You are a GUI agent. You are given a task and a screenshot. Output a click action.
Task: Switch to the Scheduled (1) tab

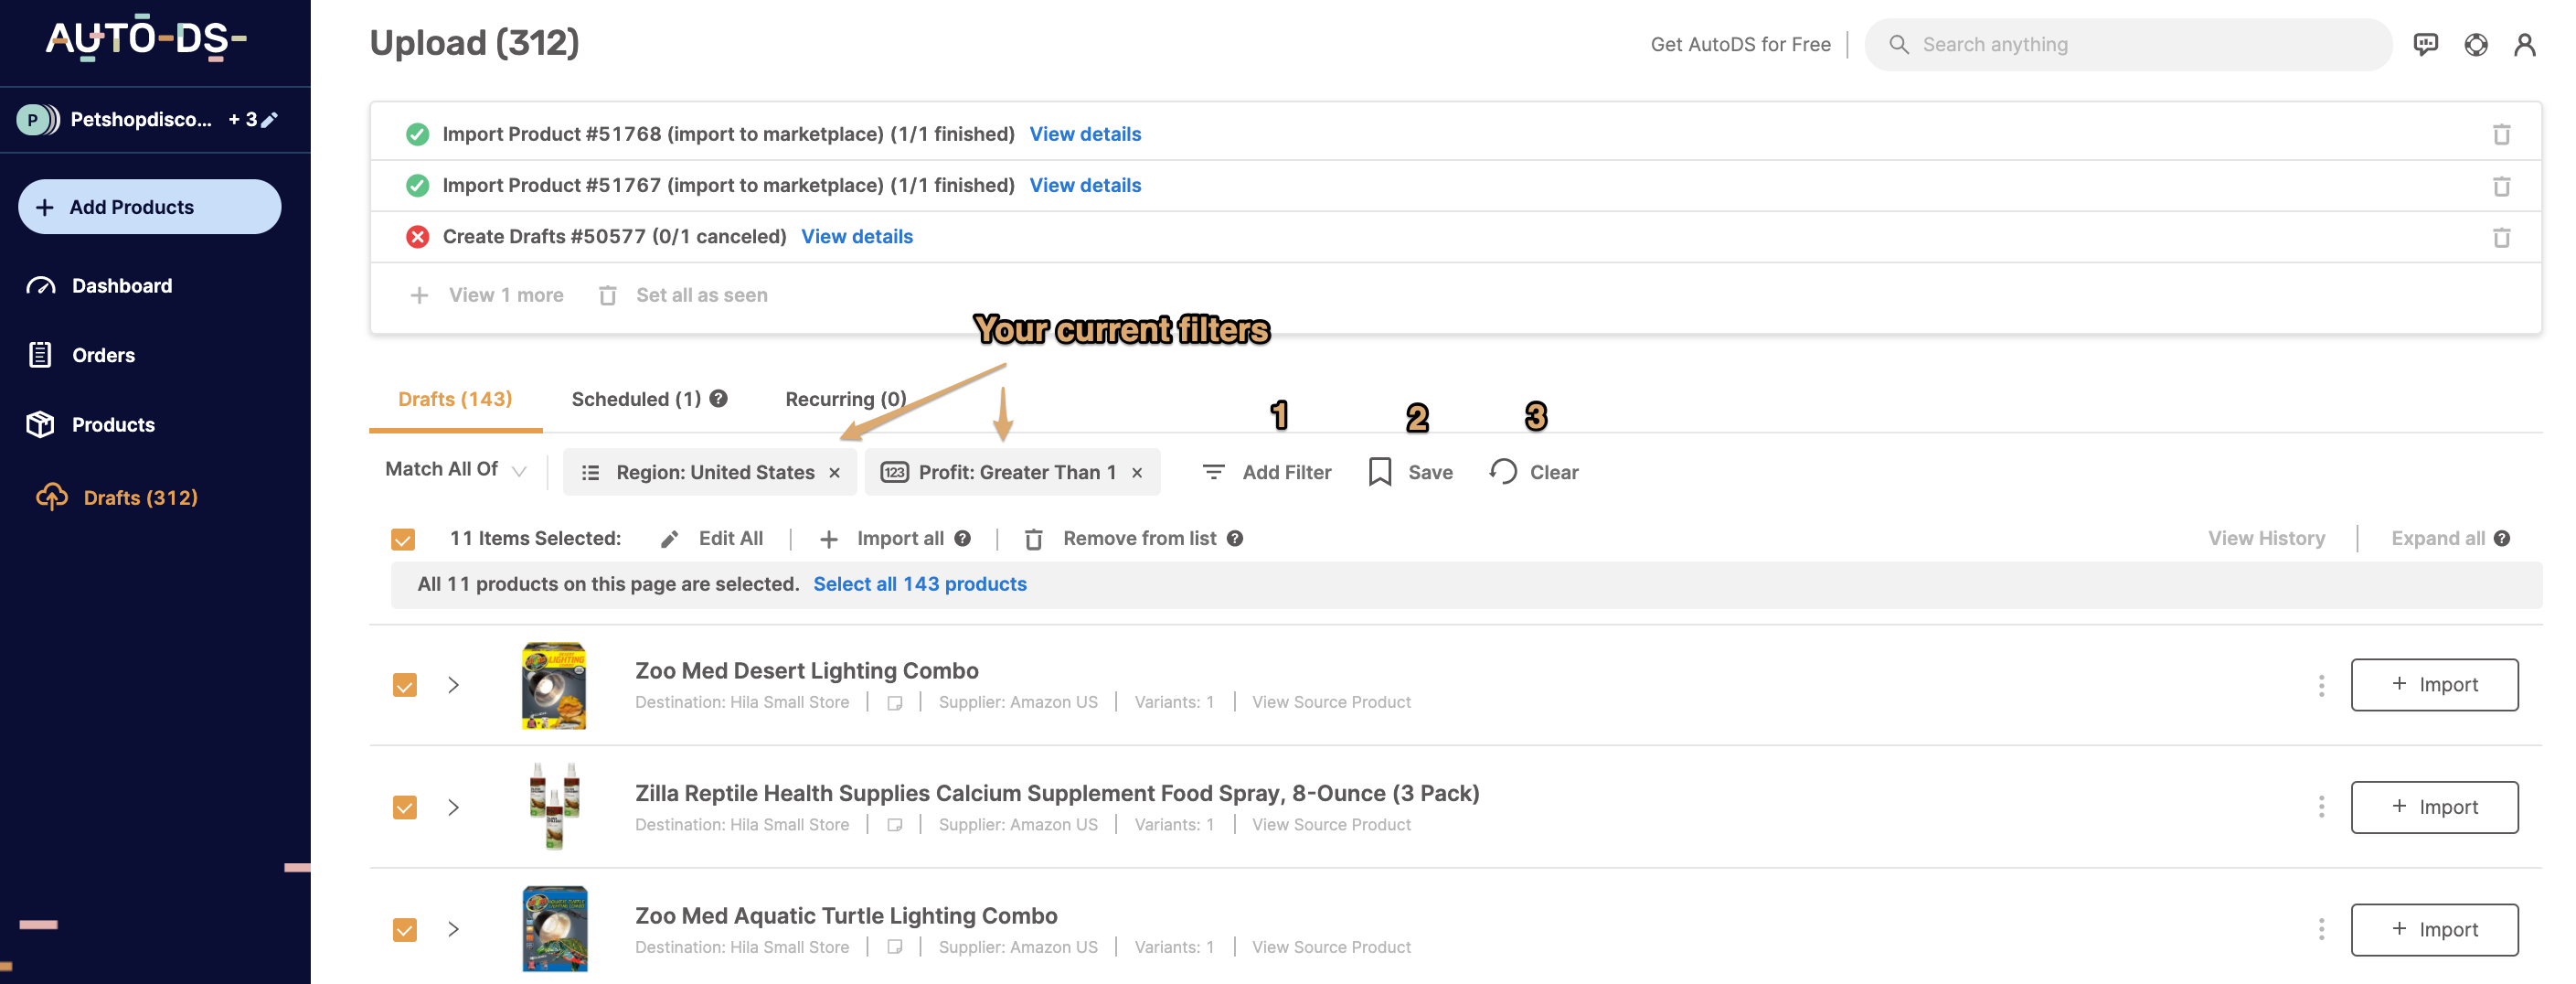pos(636,399)
